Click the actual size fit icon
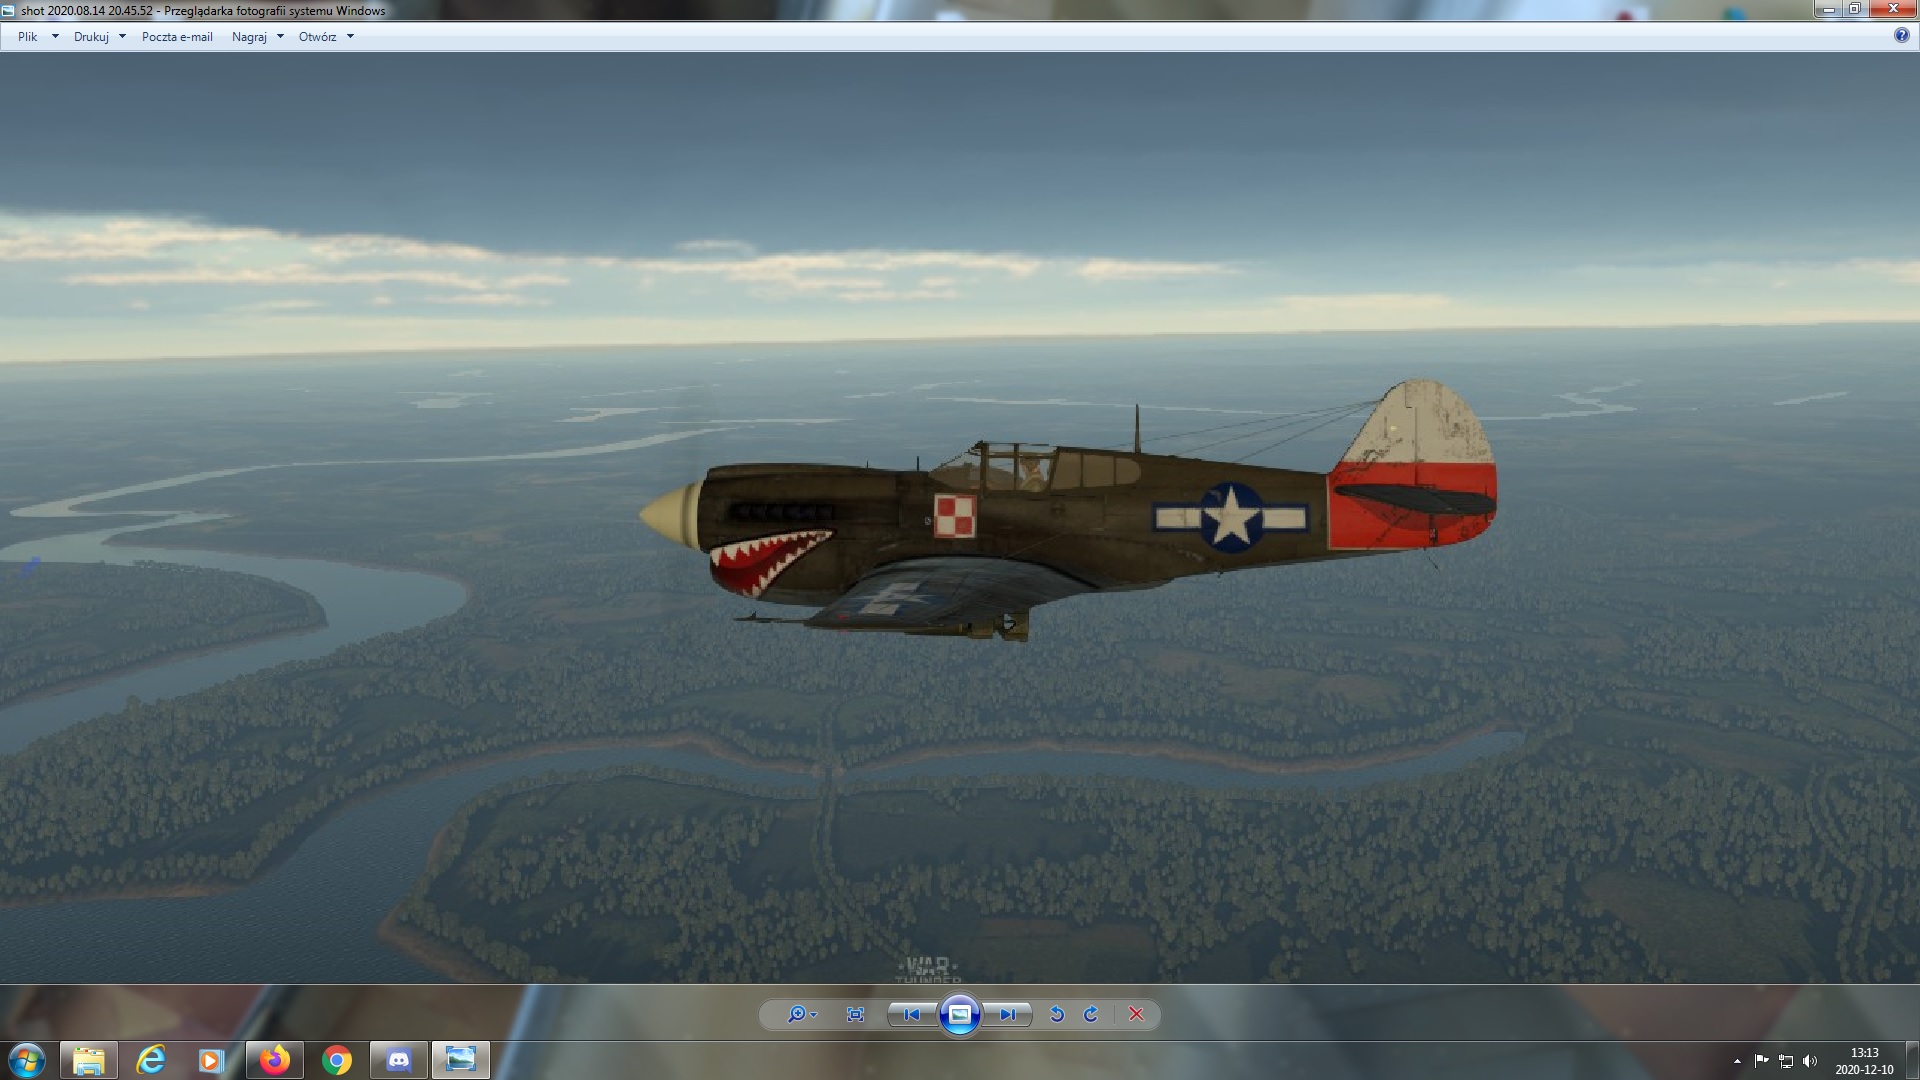 [x=855, y=1014]
